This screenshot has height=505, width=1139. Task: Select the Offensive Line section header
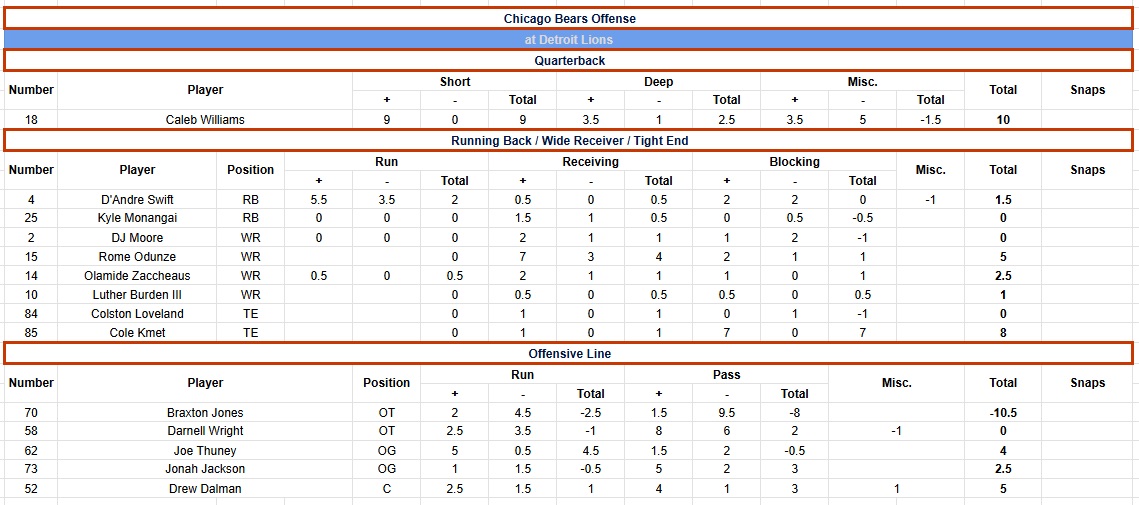pos(569,354)
